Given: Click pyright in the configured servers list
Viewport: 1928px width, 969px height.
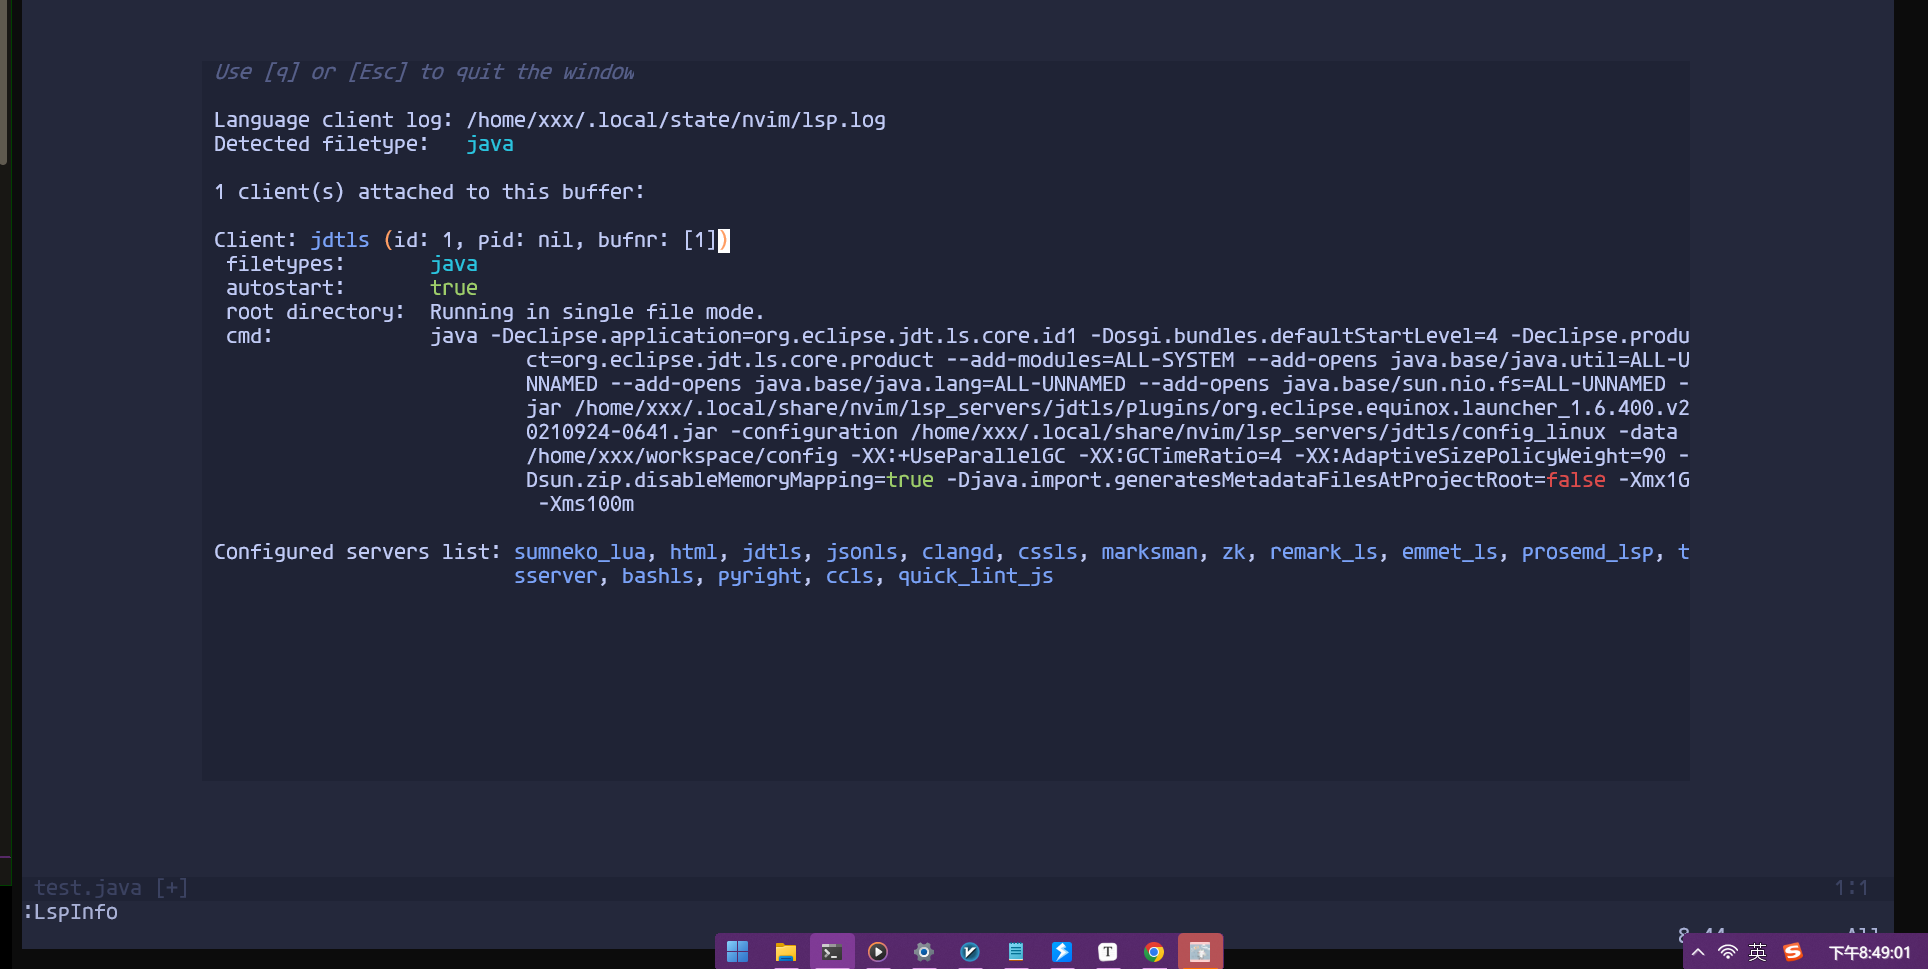Looking at the screenshot, I should pyautogui.click(x=760, y=576).
